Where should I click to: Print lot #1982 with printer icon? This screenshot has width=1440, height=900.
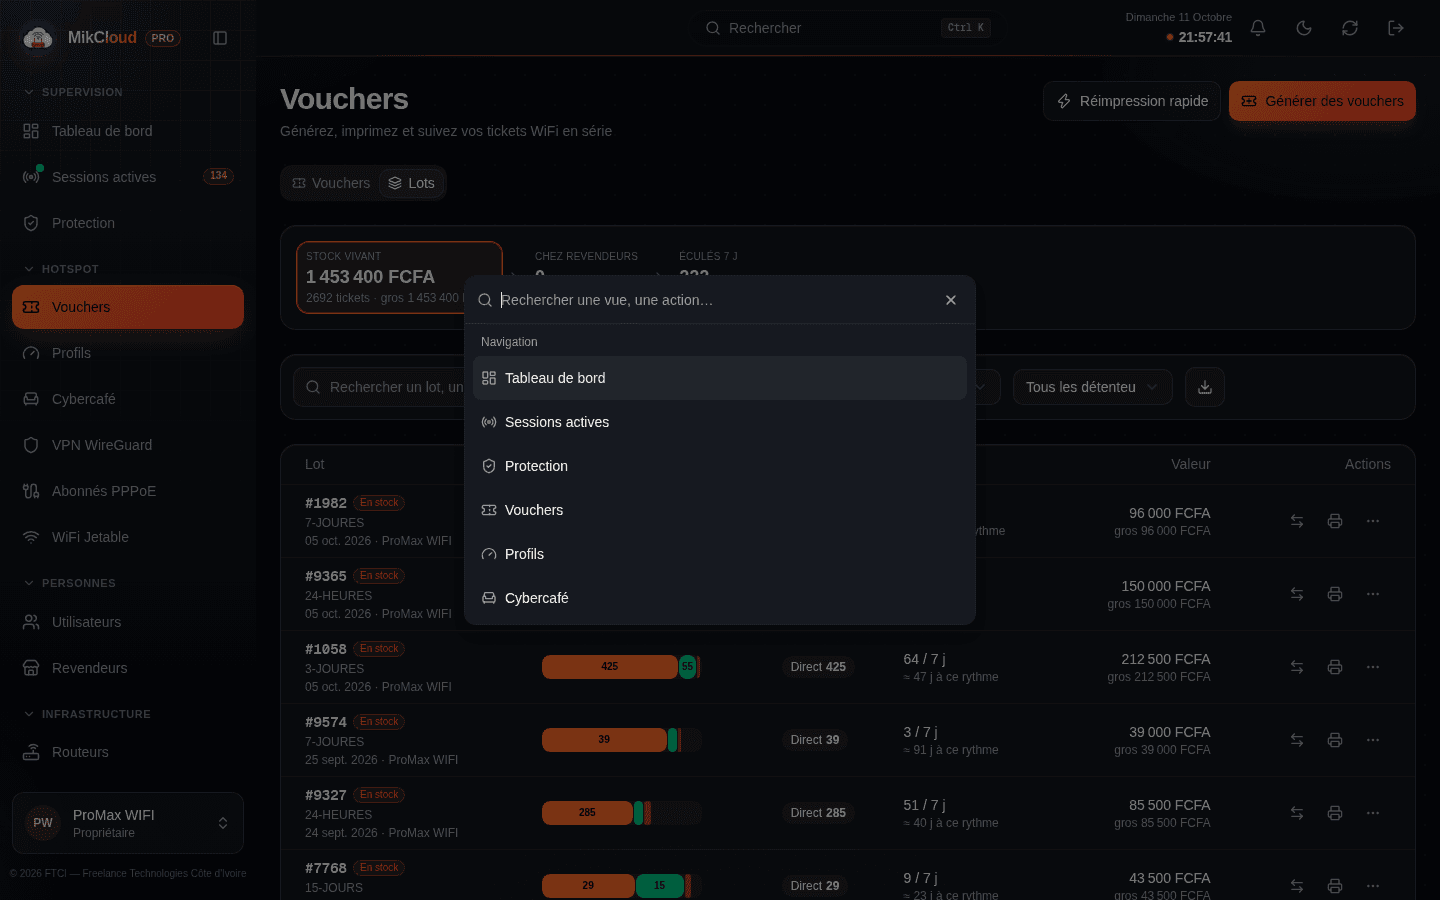(x=1335, y=521)
